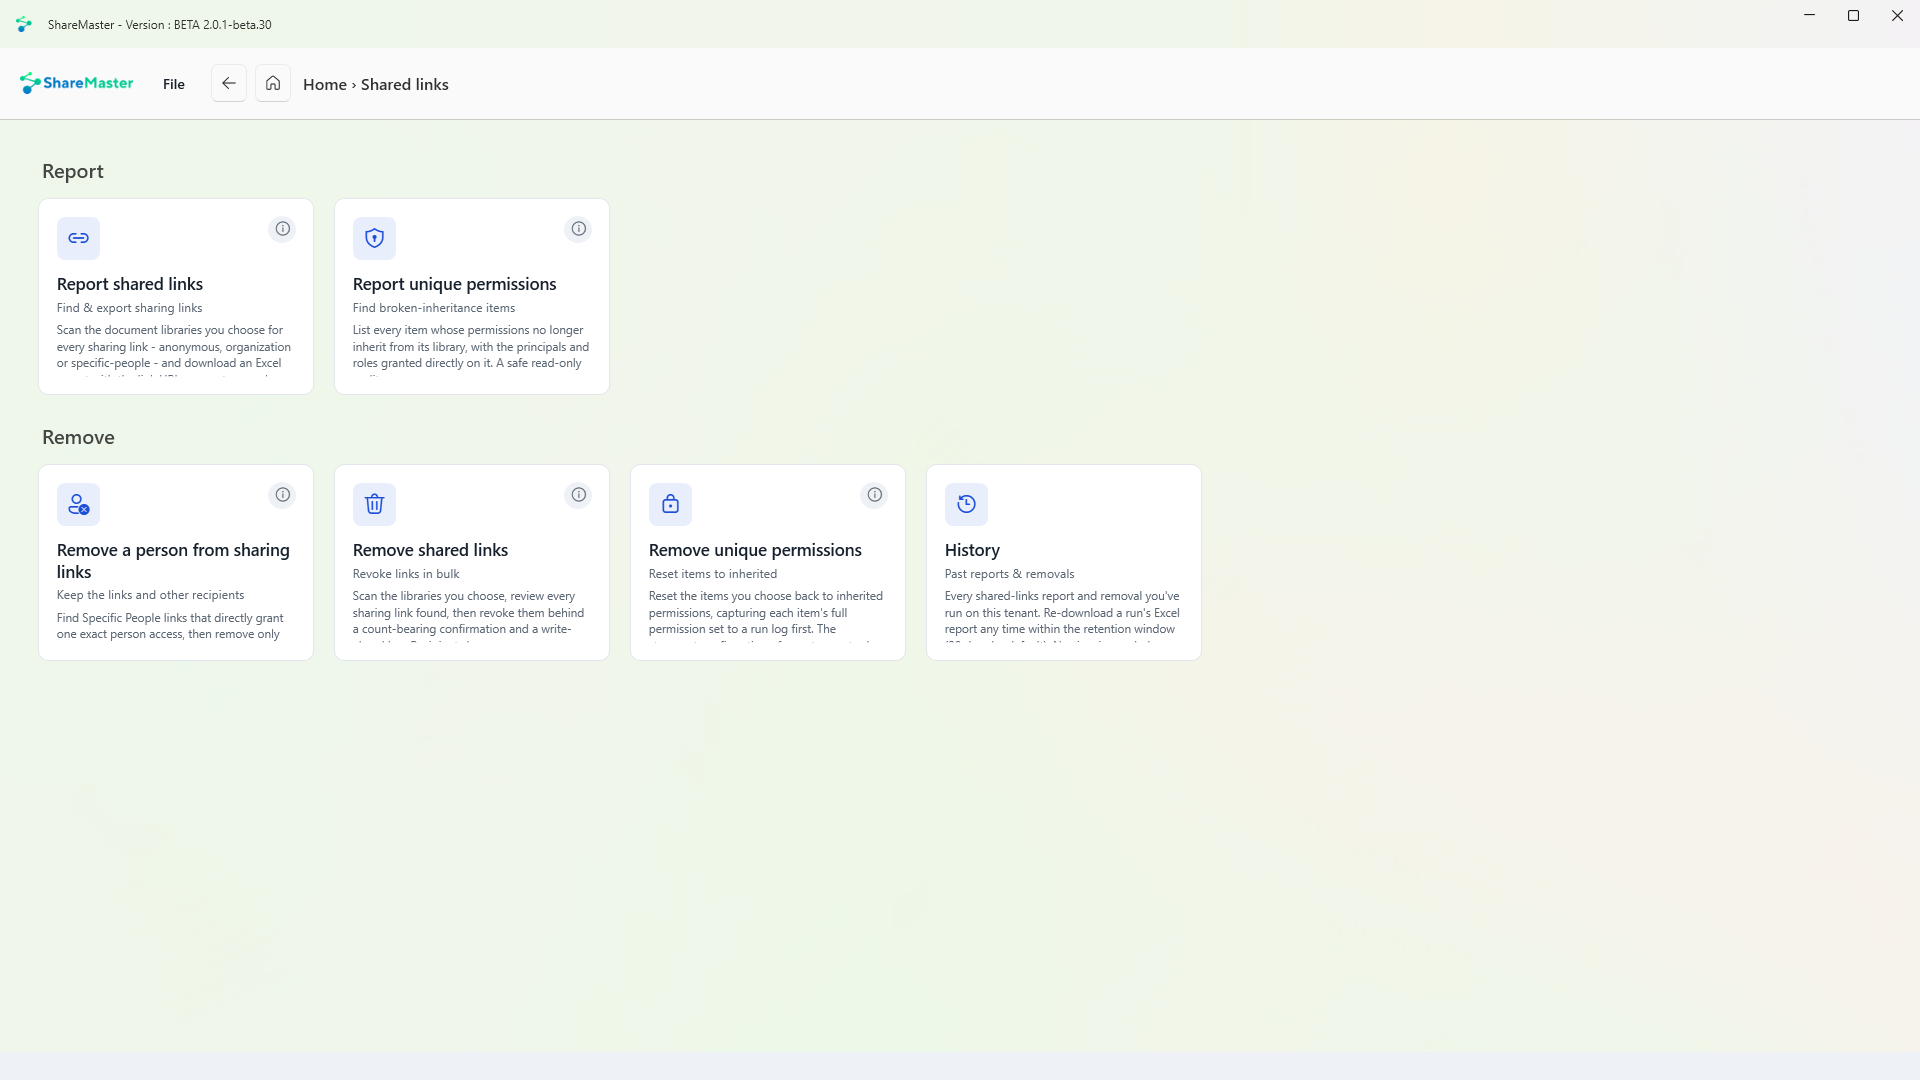Minimize the ShareMaster window
Viewport: 1920px width, 1080px height.
tap(1809, 16)
